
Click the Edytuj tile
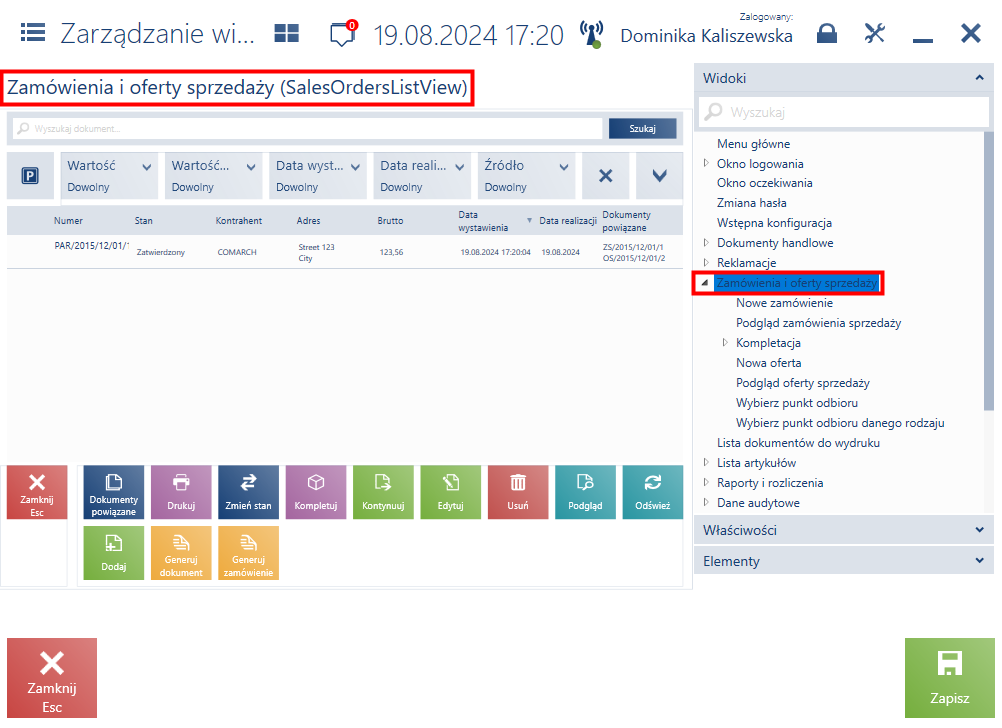click(x=451, y=492)
